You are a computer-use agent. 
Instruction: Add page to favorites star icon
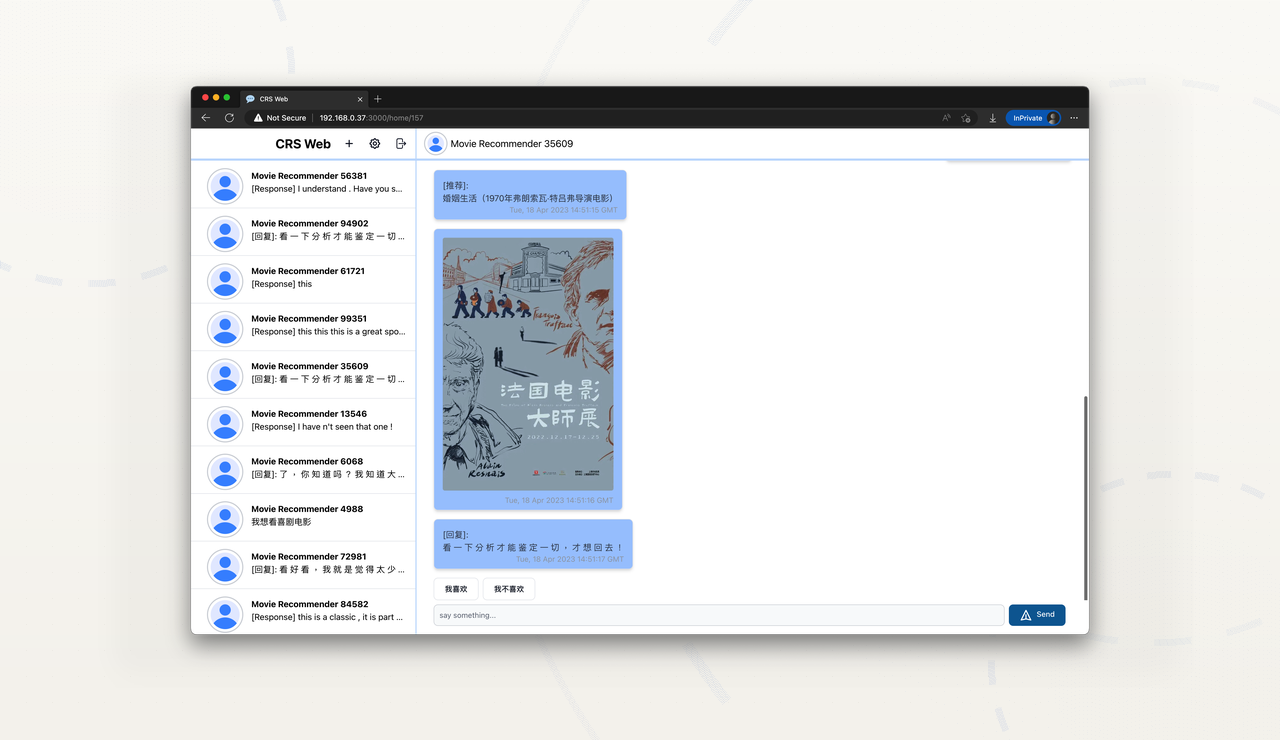coord(965,118)
